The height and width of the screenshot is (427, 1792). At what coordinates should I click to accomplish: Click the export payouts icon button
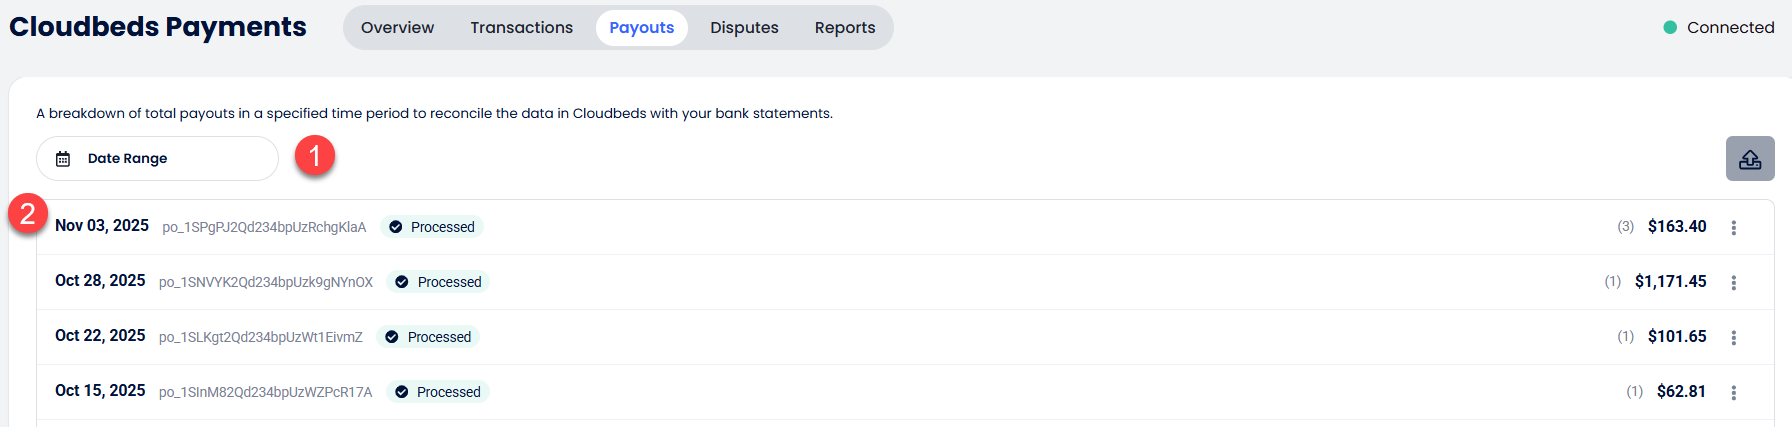click(1749, 159)
